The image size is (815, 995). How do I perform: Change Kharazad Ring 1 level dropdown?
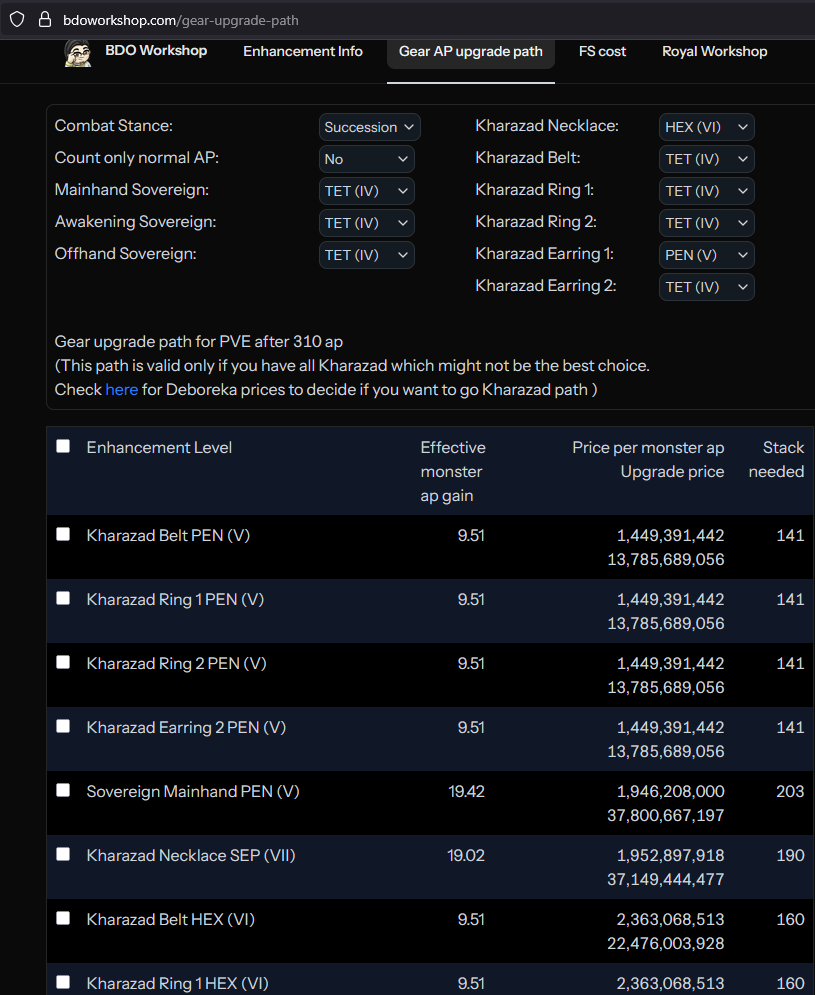(x=706, y=191)
